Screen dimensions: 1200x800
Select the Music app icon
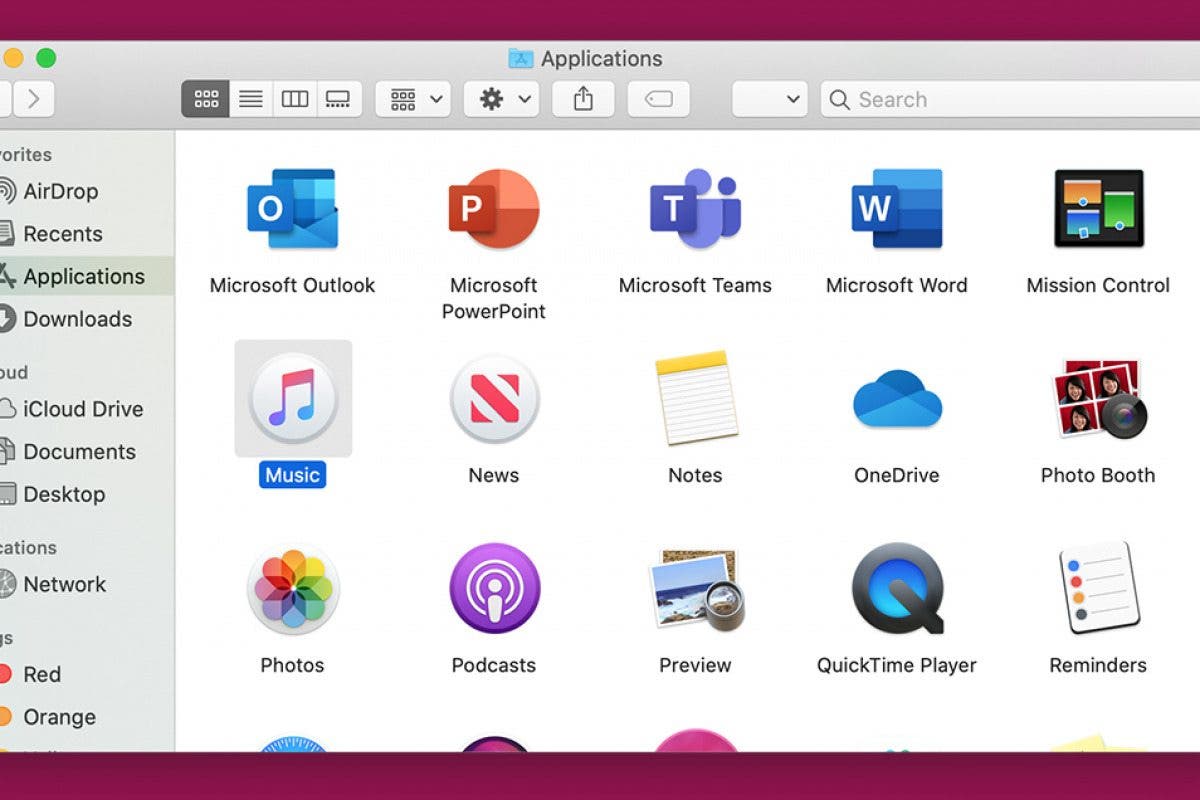[x=293, y=398]
